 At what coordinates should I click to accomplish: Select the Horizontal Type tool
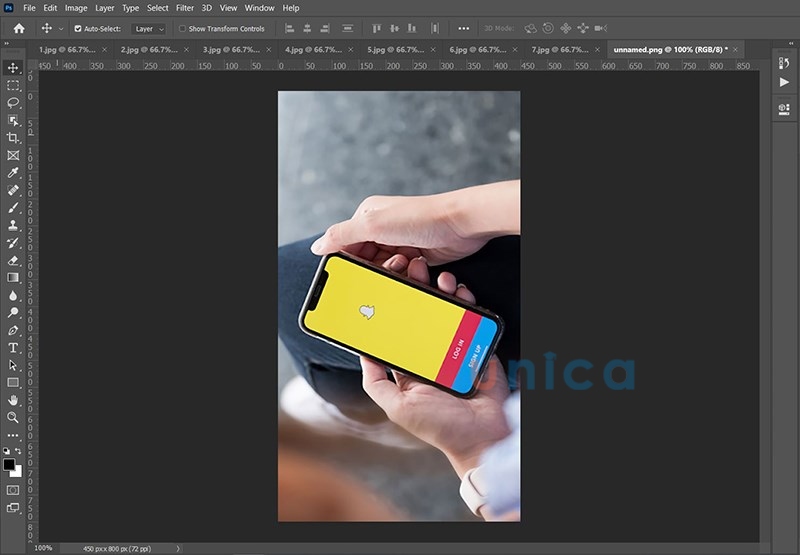pos(13,347)
